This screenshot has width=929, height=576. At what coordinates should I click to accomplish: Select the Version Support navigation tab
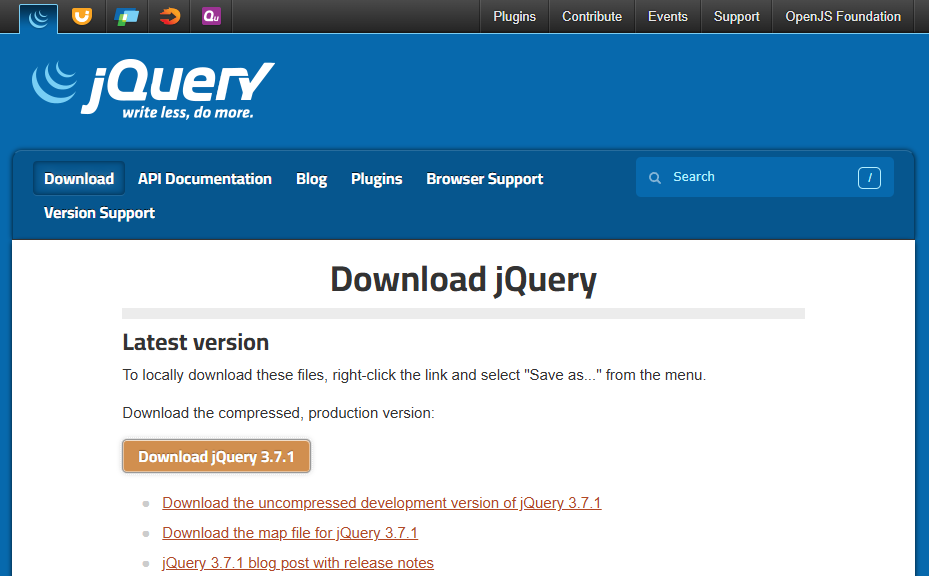[99, 213]
